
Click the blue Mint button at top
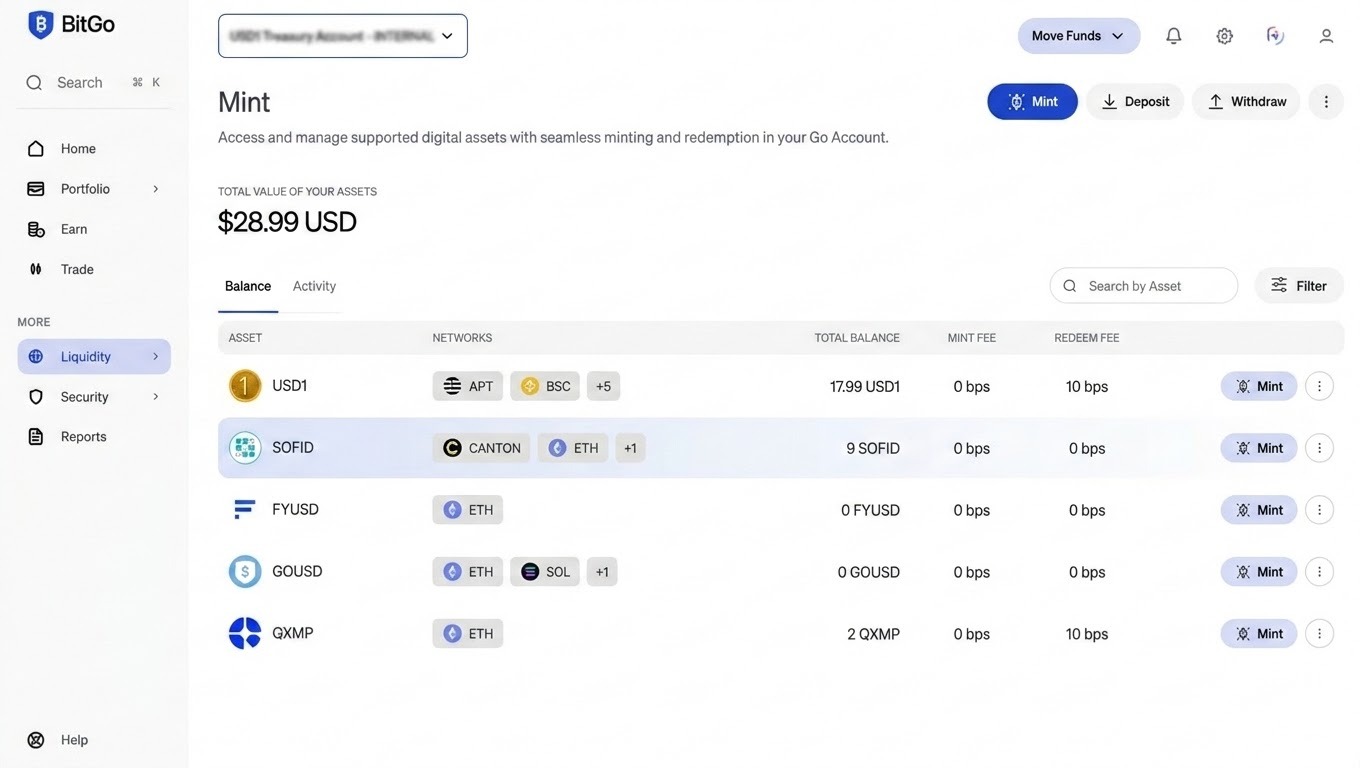point(1032,102)
